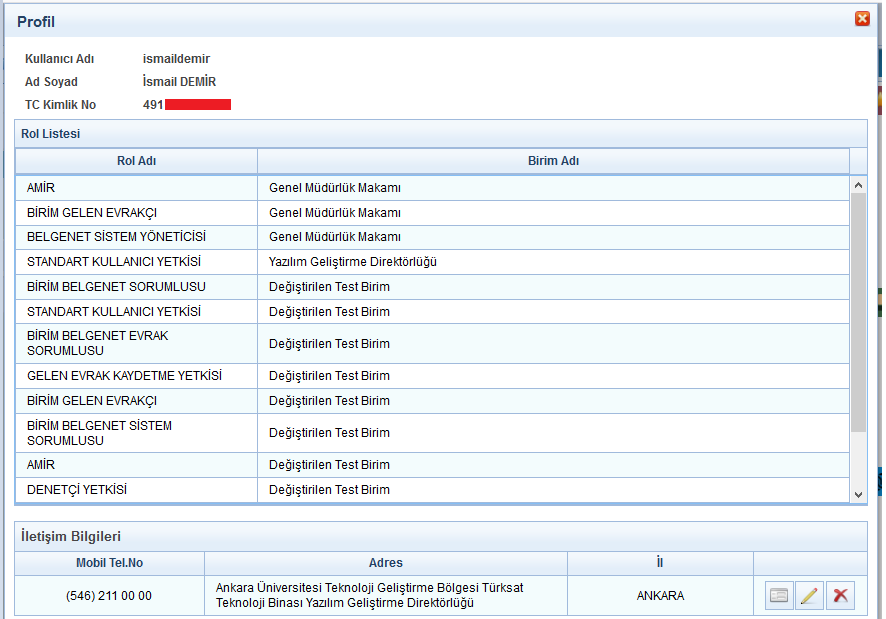Image resolution: width=886 pixels, height=619 pixels.
Task: Select the mobile phone number cell
Action: [109, 596]
